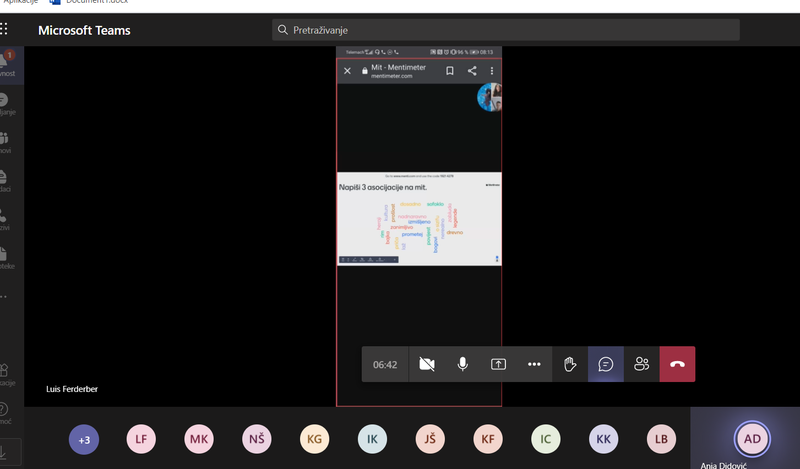800x469 pixels.
Task: Click the Microsoft Teams title
Action: (84, 31)
